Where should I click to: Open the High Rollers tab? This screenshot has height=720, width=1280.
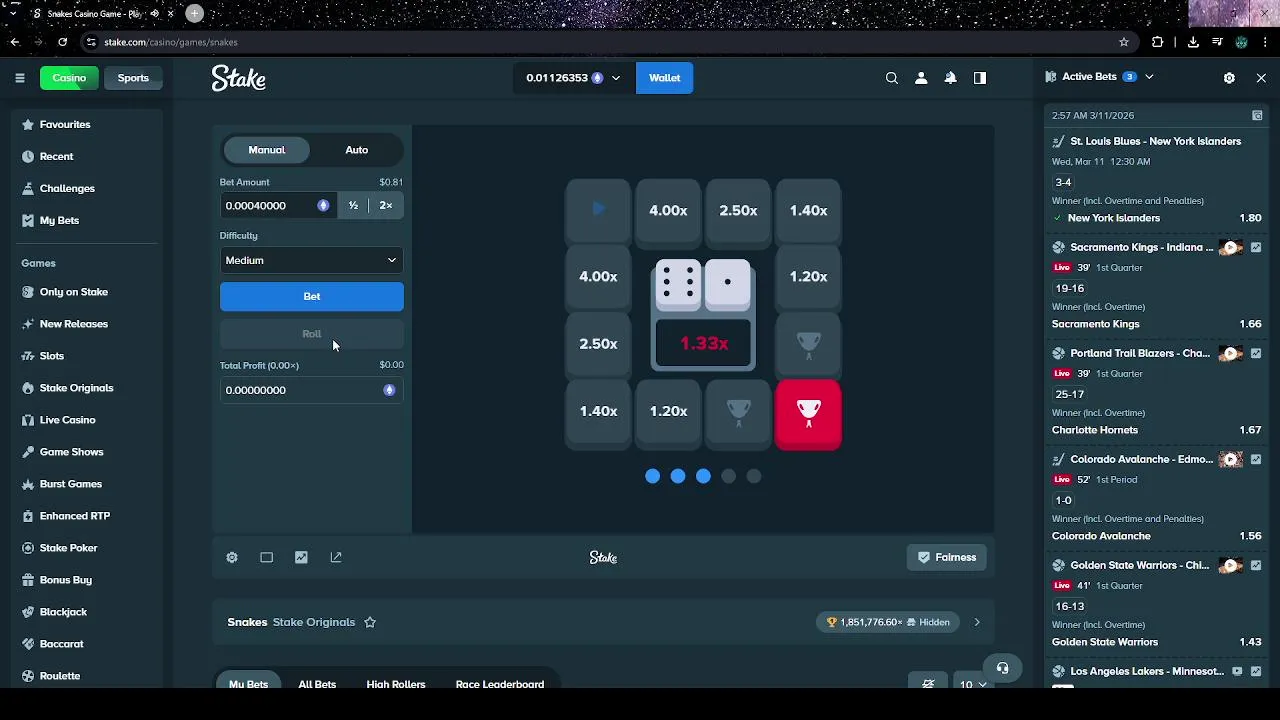396,684
